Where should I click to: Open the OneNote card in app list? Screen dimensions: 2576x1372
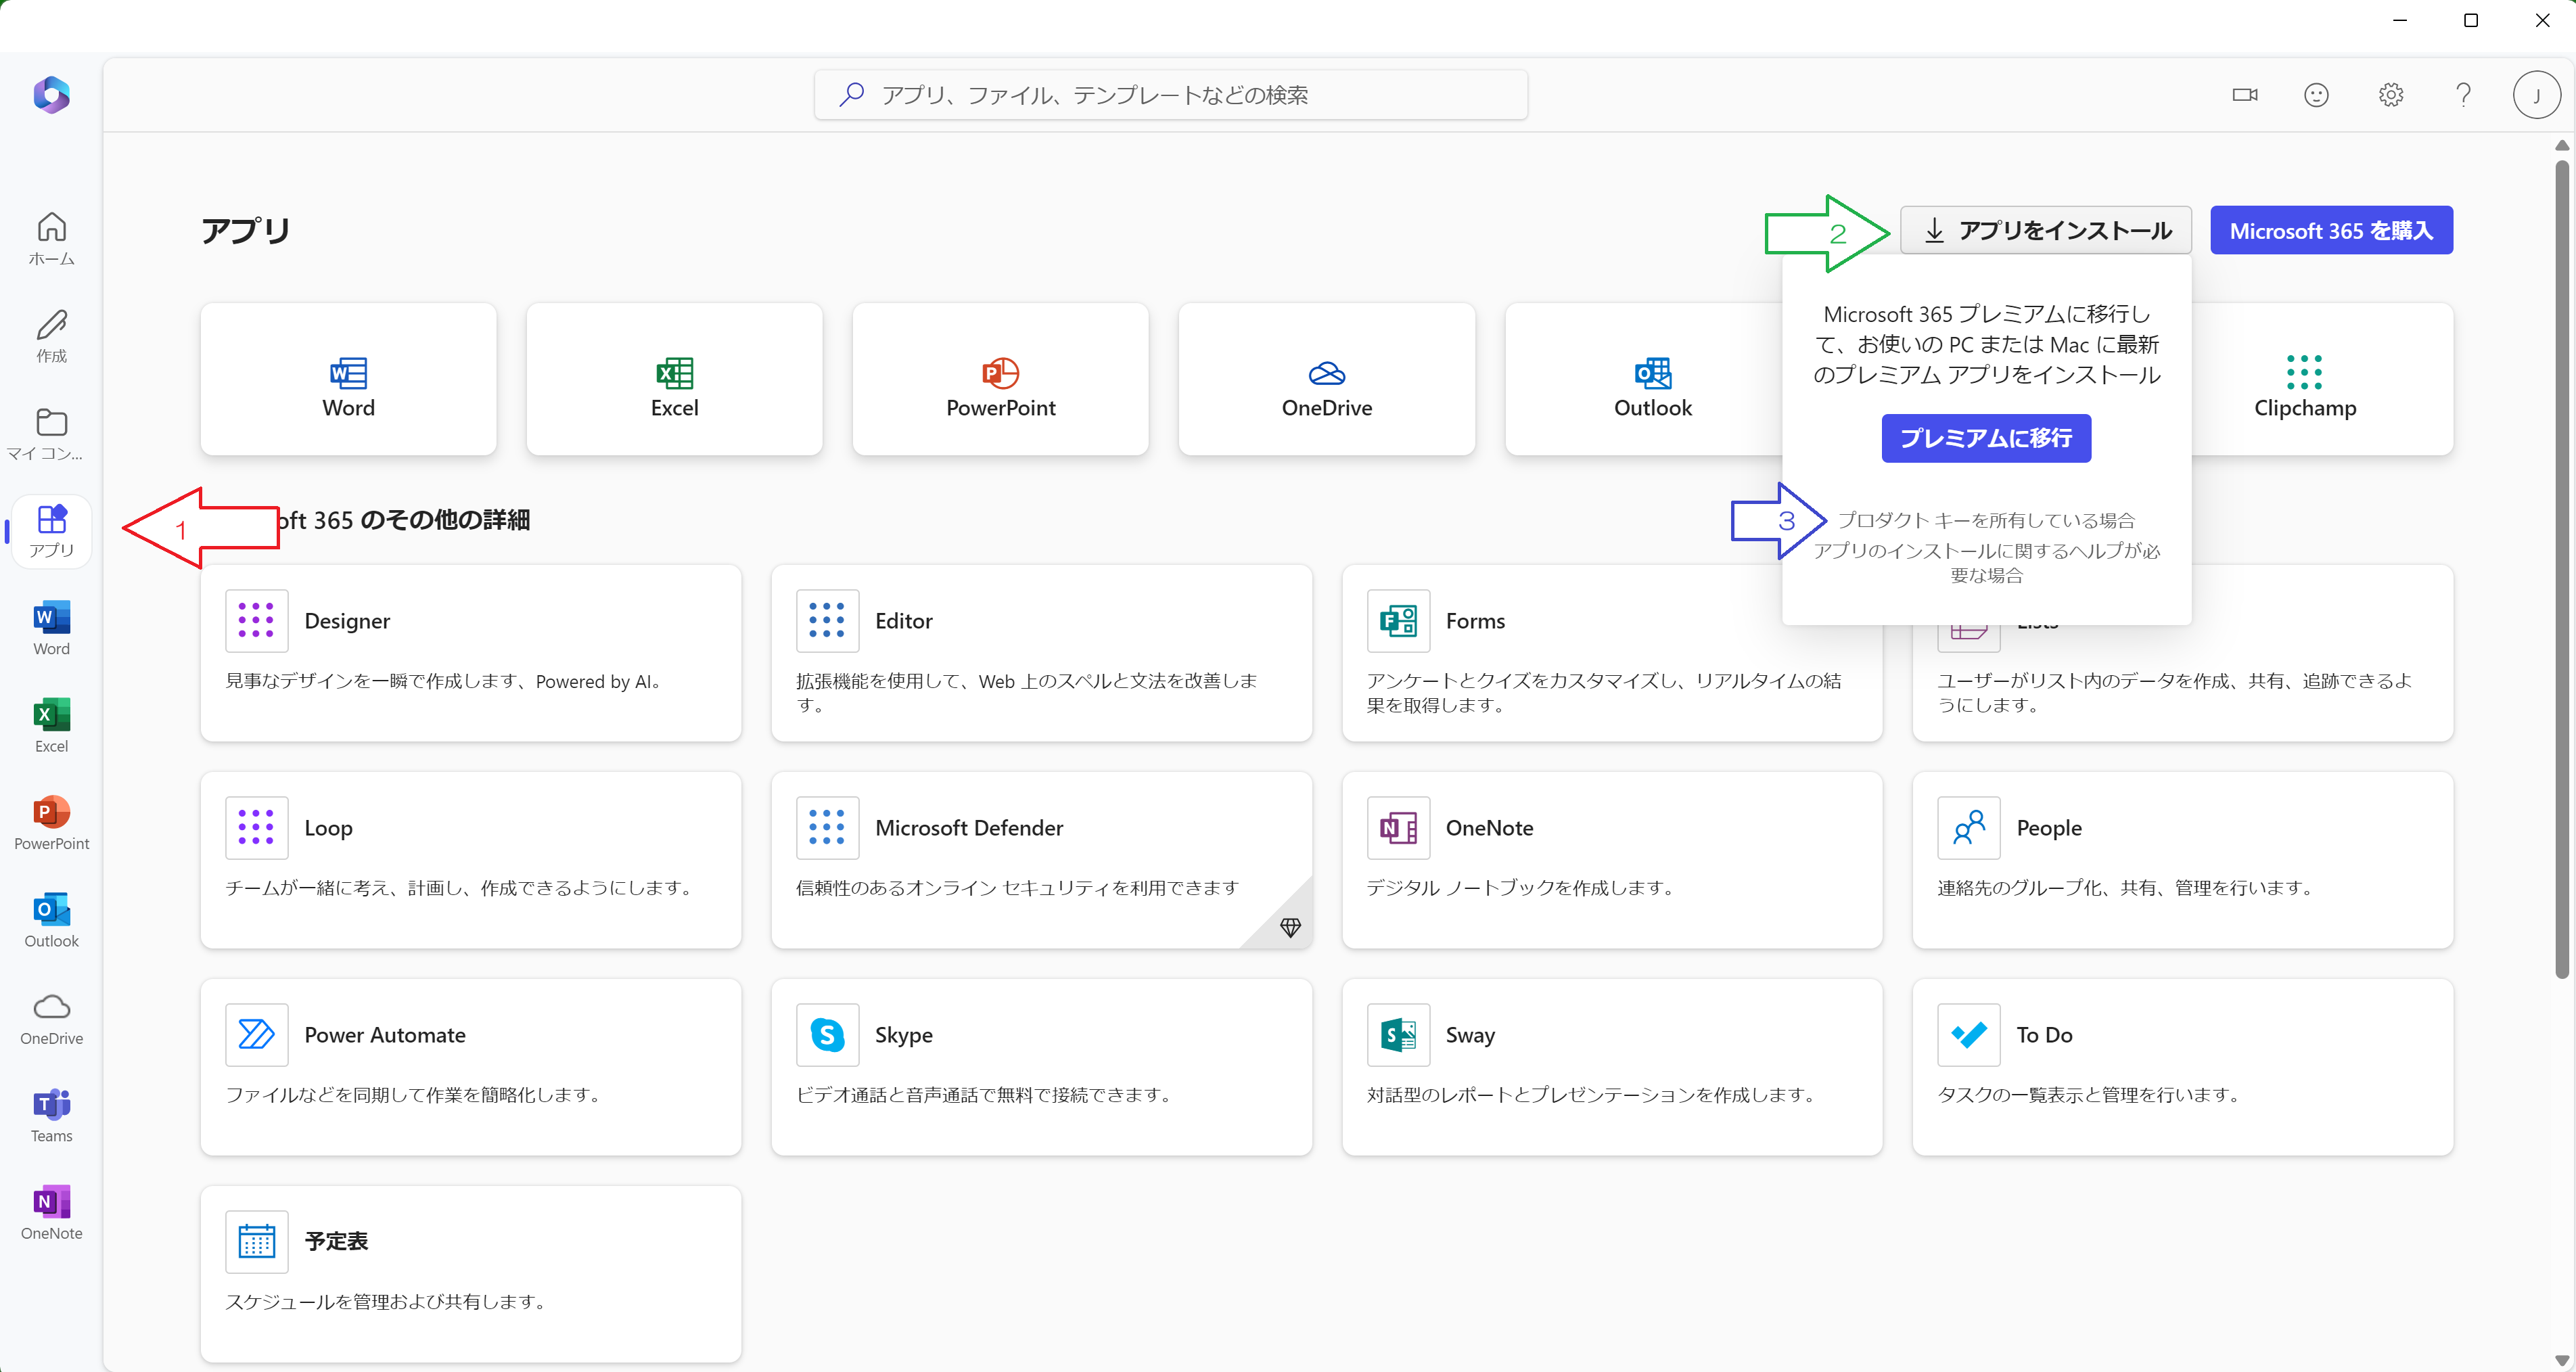point(1611,860)
